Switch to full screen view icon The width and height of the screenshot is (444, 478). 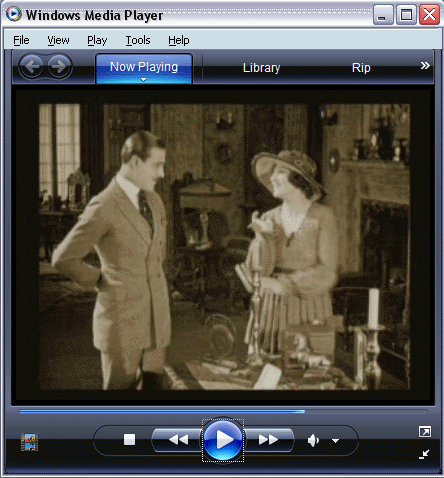[425, 432]
